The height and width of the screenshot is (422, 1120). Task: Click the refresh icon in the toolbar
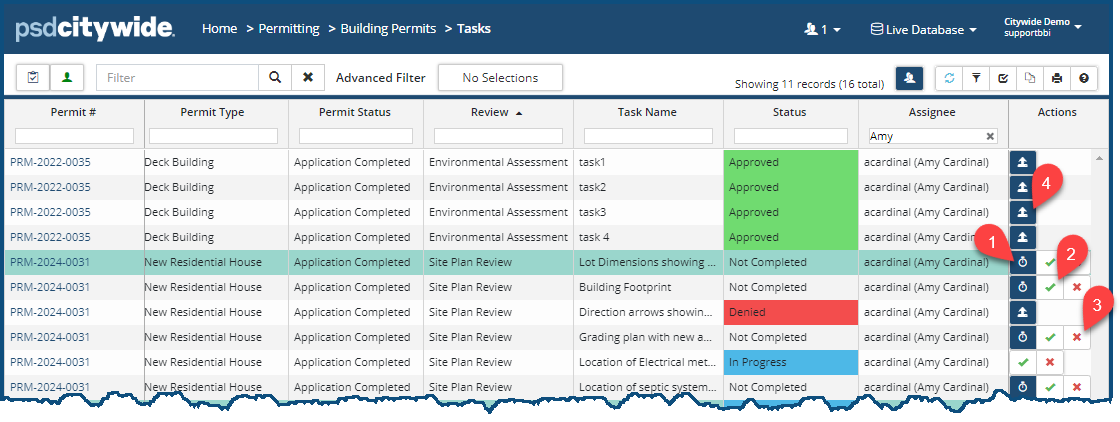point(949,78)
